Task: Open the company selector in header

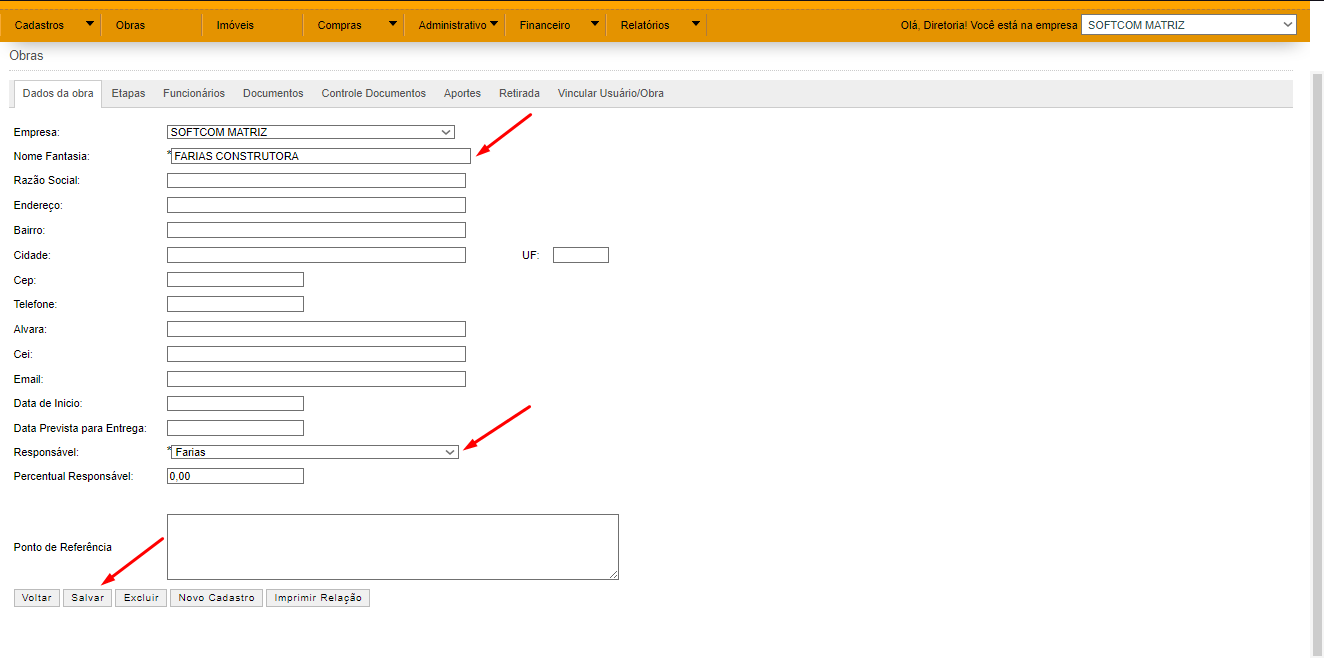Action: point(1188,25)
